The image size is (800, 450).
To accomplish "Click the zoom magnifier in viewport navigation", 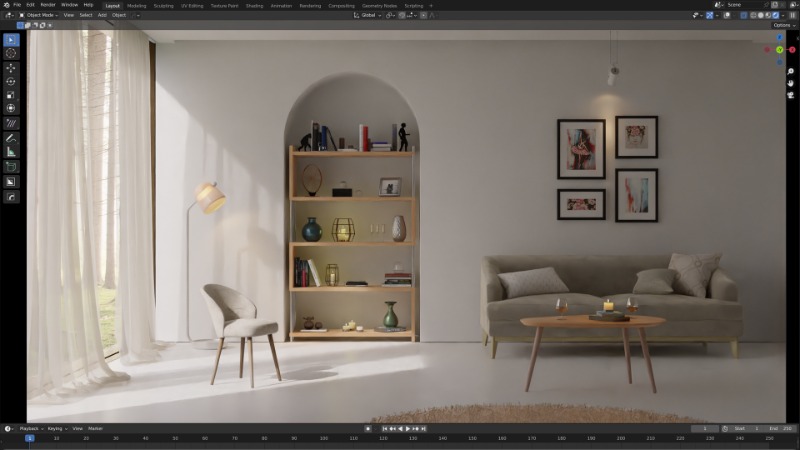I will coord(790,71).
